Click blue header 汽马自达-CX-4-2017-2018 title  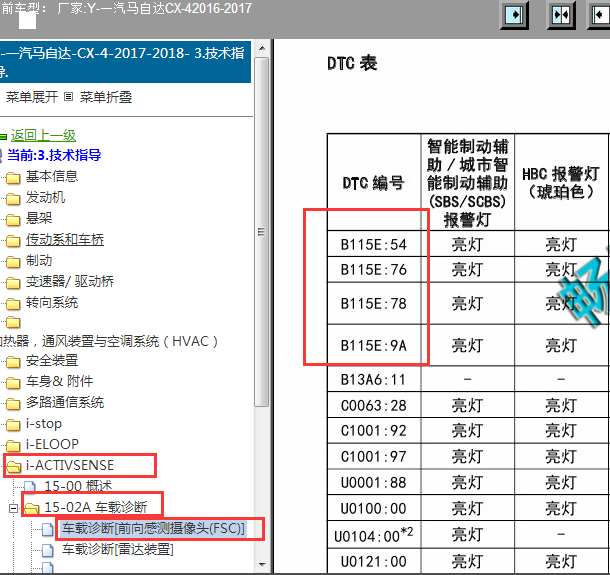(125, 61)
